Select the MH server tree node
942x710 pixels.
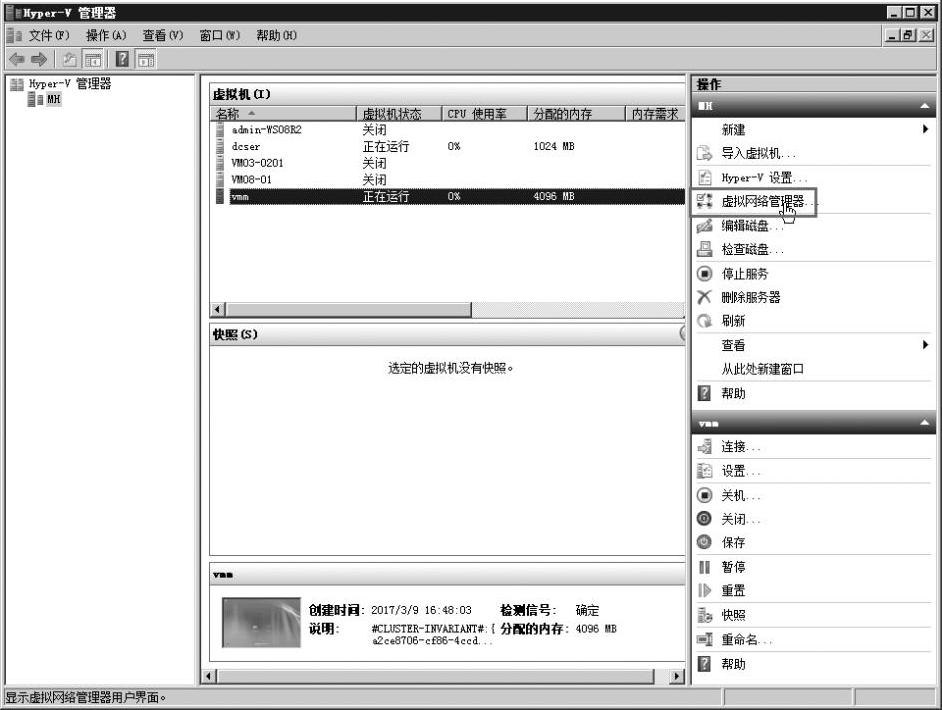tap(53, 99)
